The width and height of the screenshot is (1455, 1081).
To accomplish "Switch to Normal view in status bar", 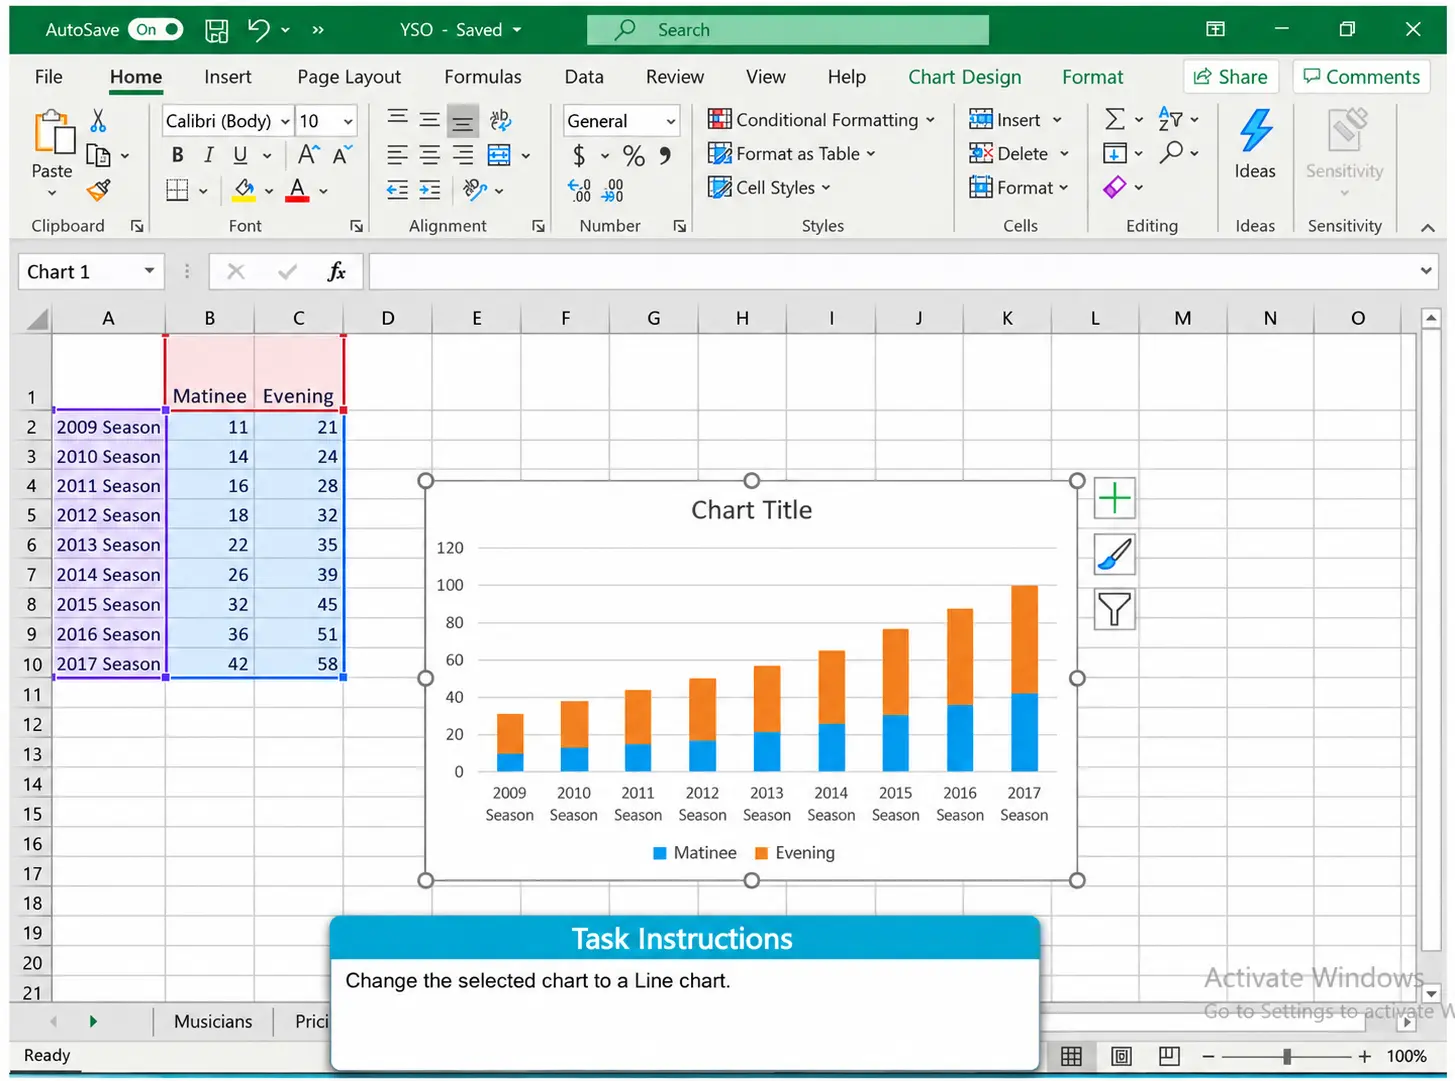I will [1071, 1056].
